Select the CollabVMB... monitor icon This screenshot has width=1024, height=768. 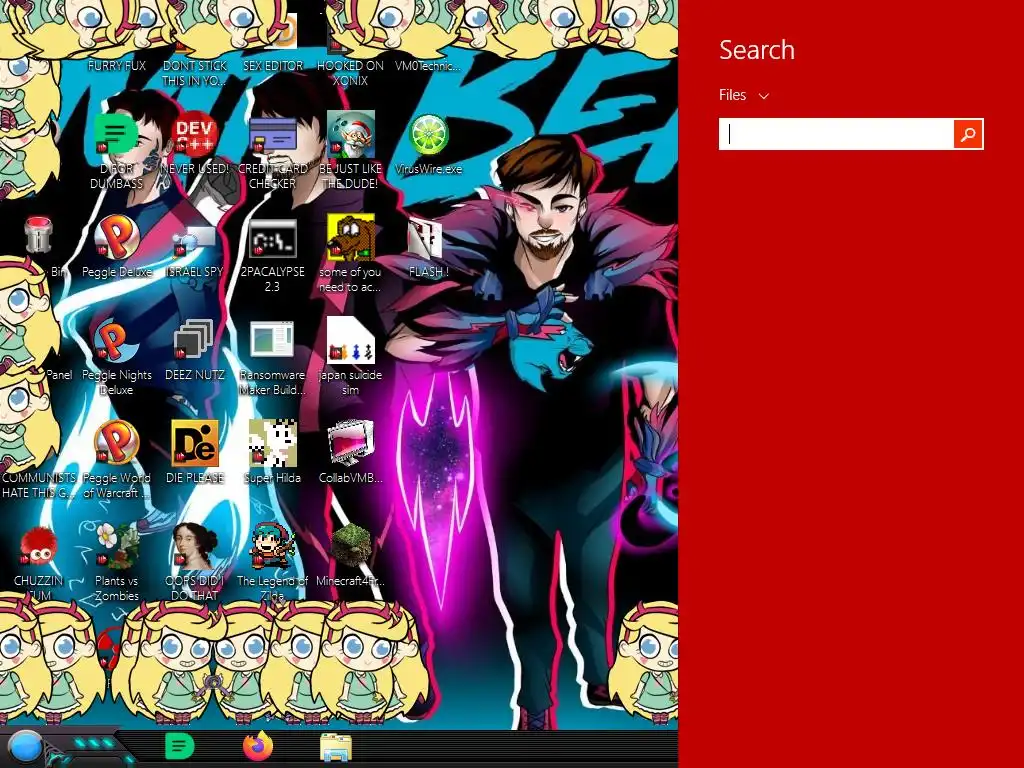351,443
